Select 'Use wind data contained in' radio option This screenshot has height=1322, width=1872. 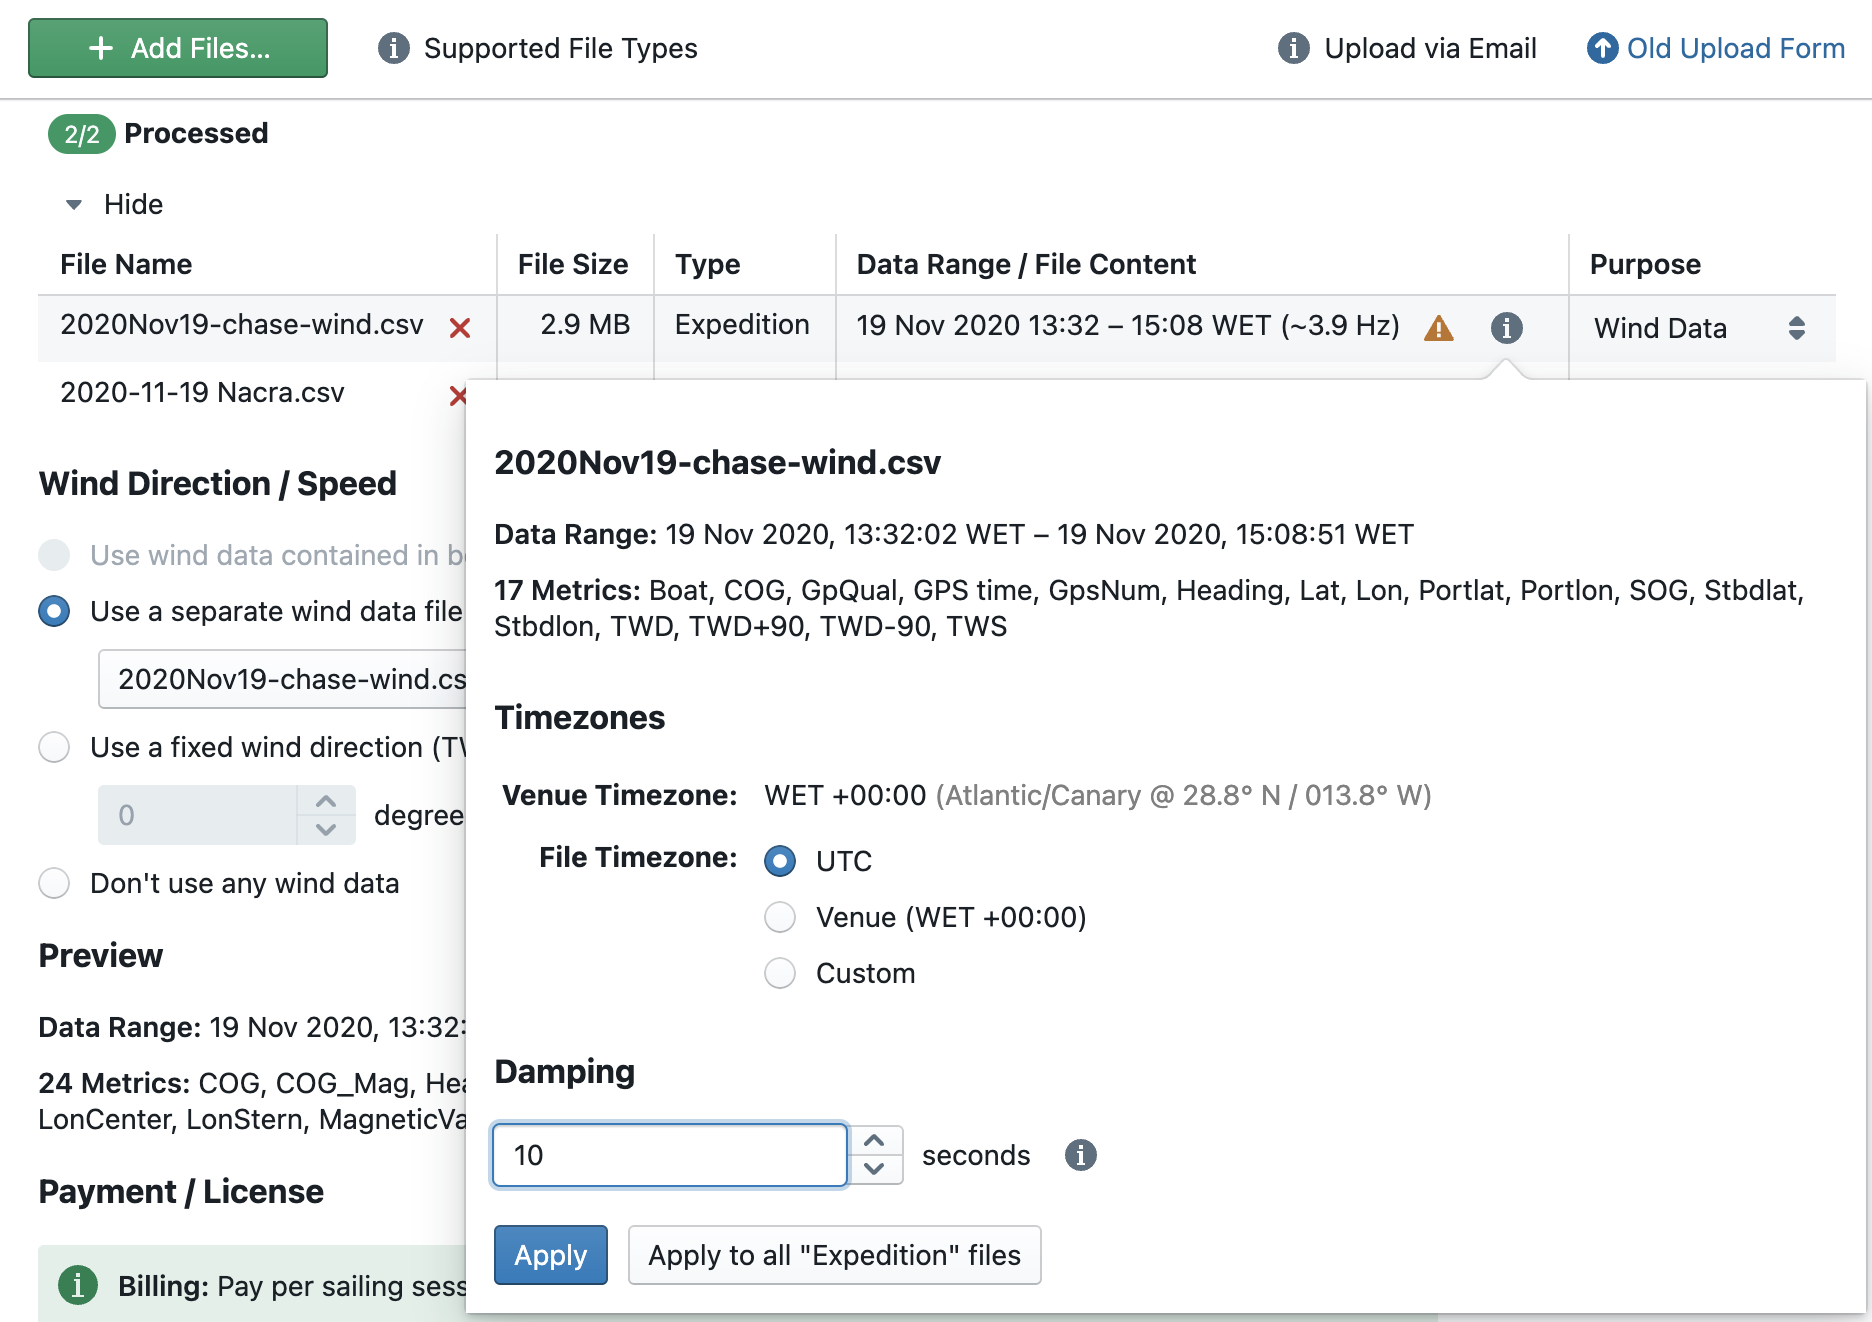54,555
